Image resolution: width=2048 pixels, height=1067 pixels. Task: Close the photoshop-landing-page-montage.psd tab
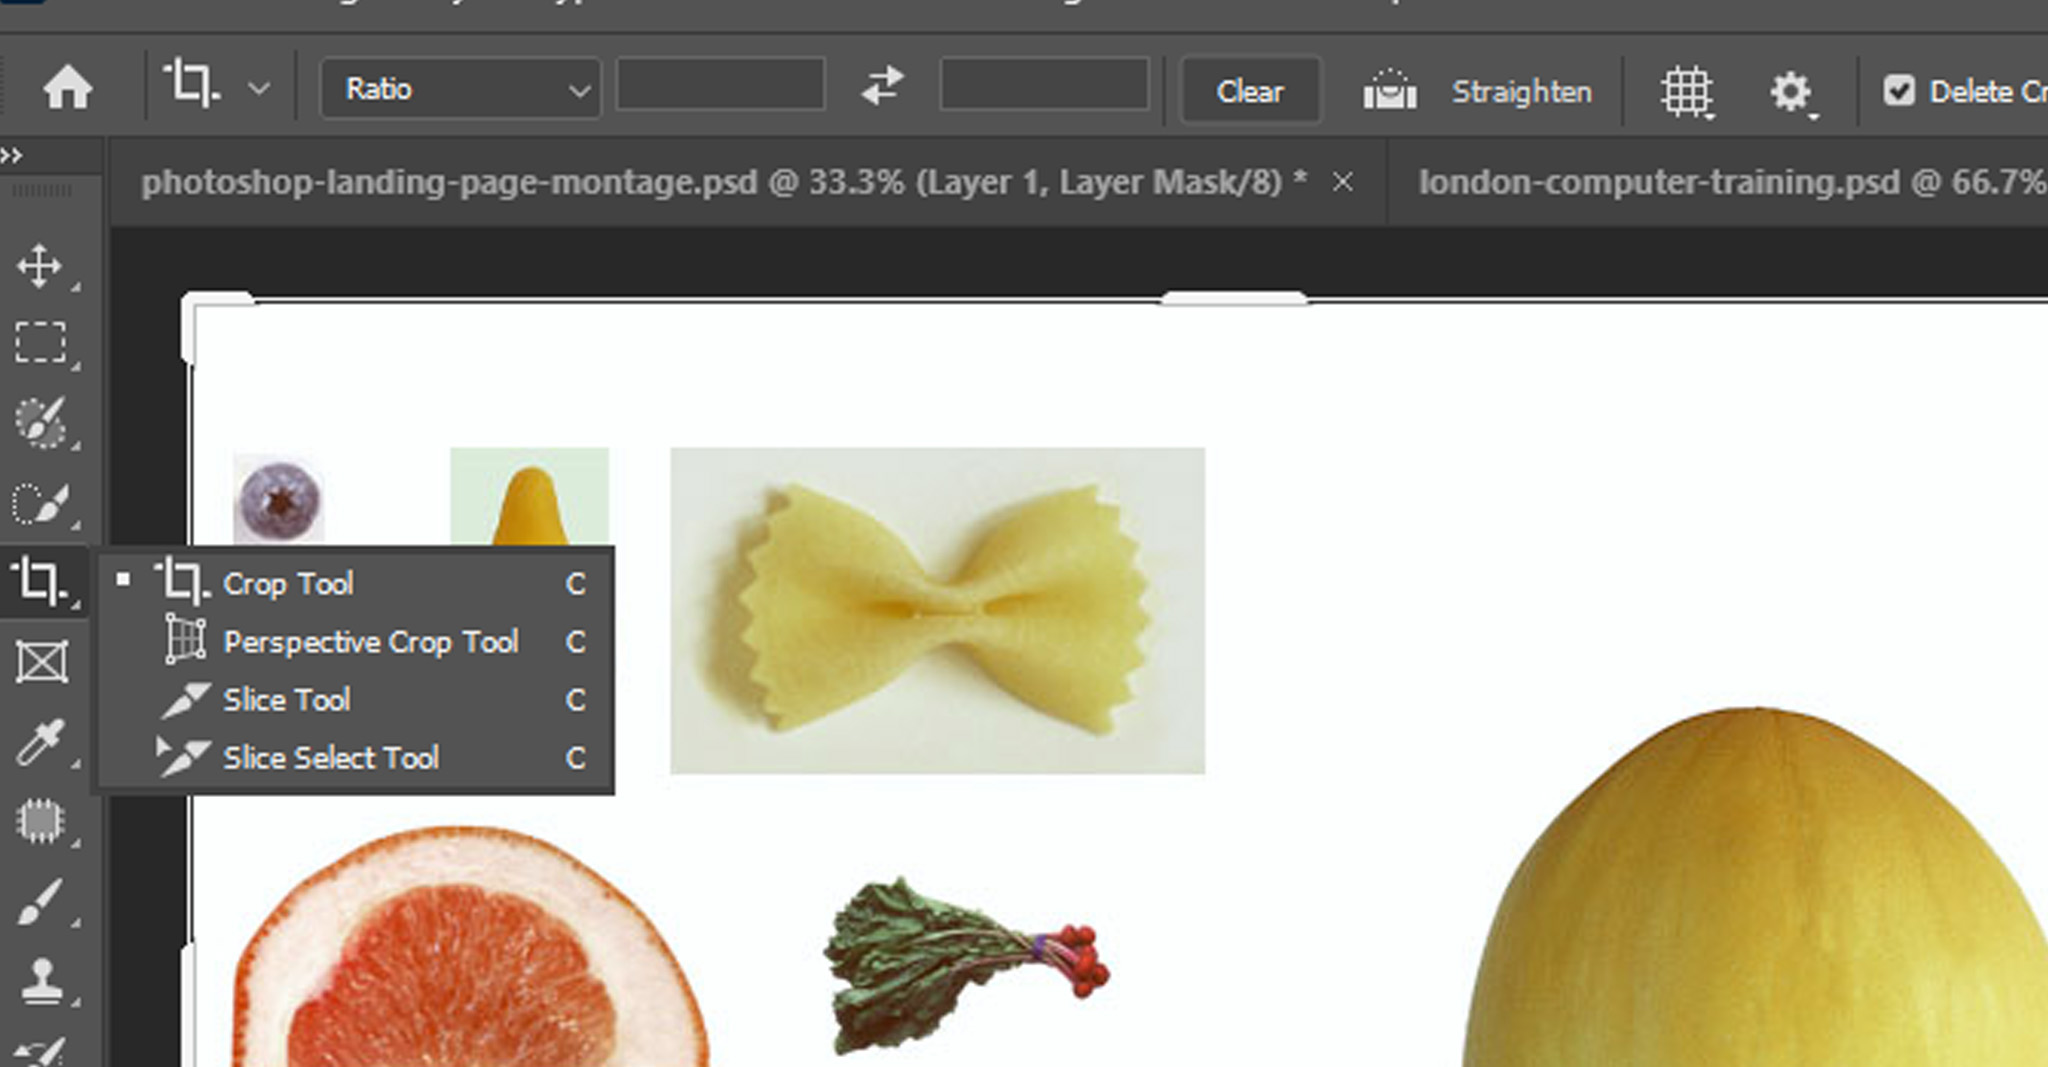point(1343,182)
